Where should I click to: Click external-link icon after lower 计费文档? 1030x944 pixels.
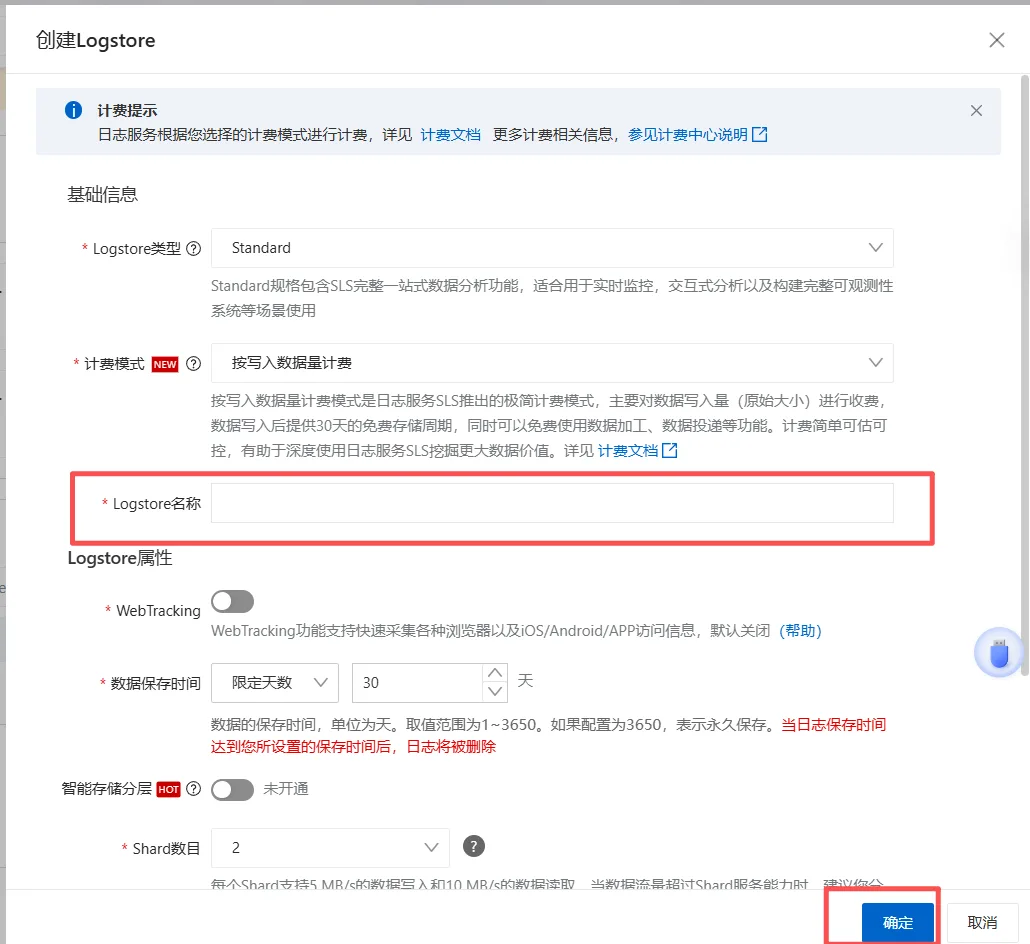coord(669,451)
